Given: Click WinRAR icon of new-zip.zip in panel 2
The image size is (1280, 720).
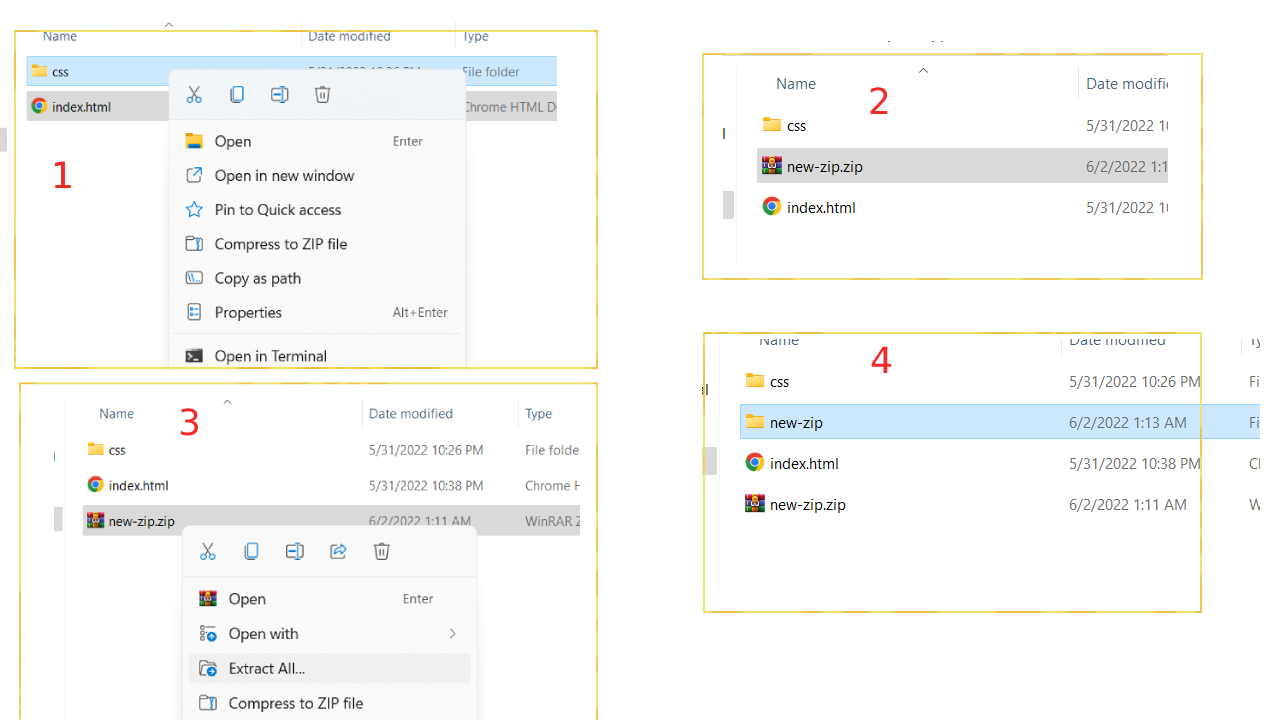Looking at the screenshot, I should pyautogui.click(x=772, y=166).
